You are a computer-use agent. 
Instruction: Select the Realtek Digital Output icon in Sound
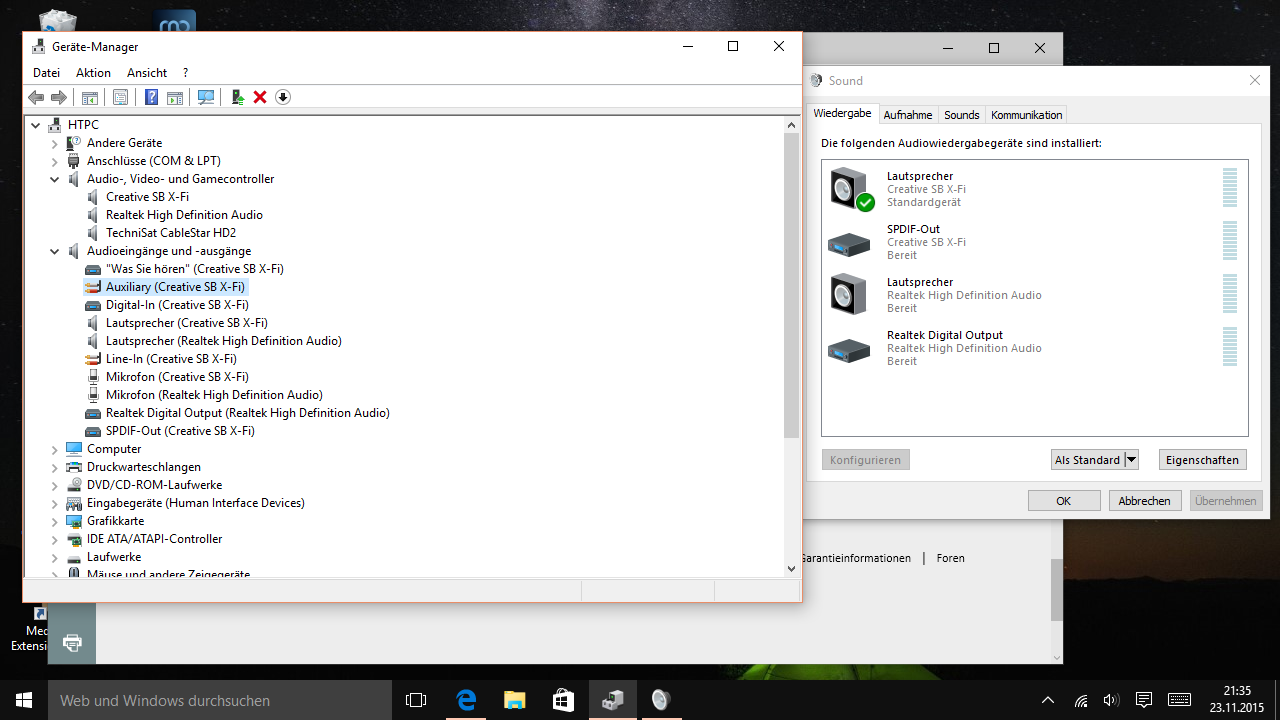(849, 349)
